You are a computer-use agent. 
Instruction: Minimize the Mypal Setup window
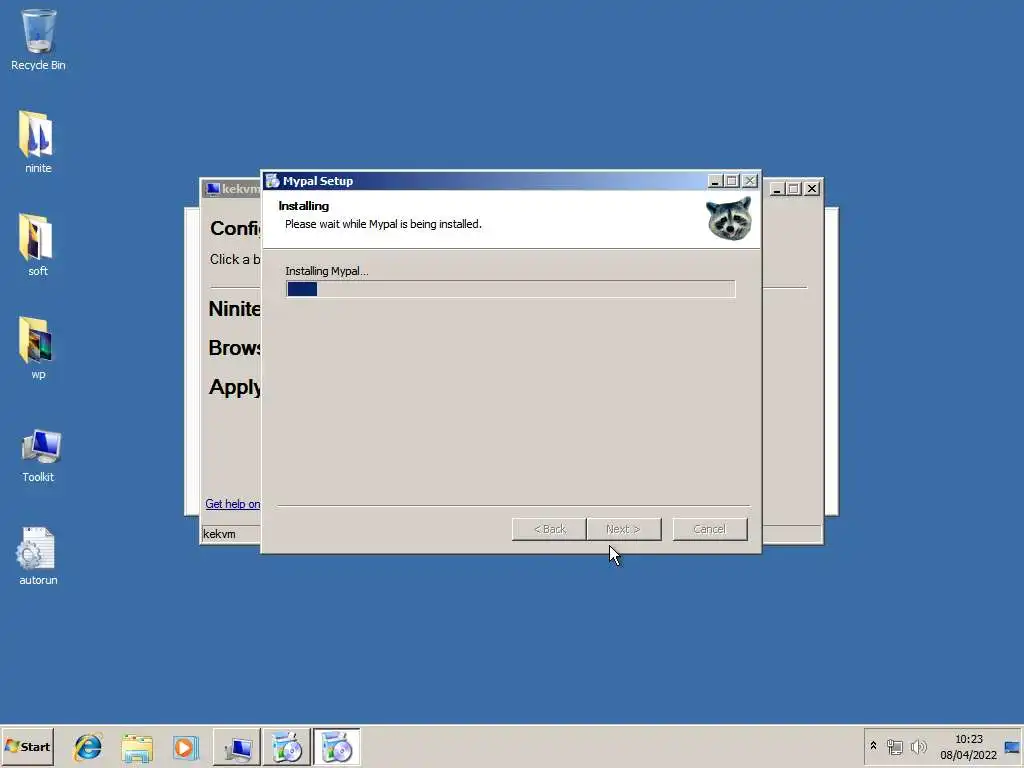[x=715, y=181]
